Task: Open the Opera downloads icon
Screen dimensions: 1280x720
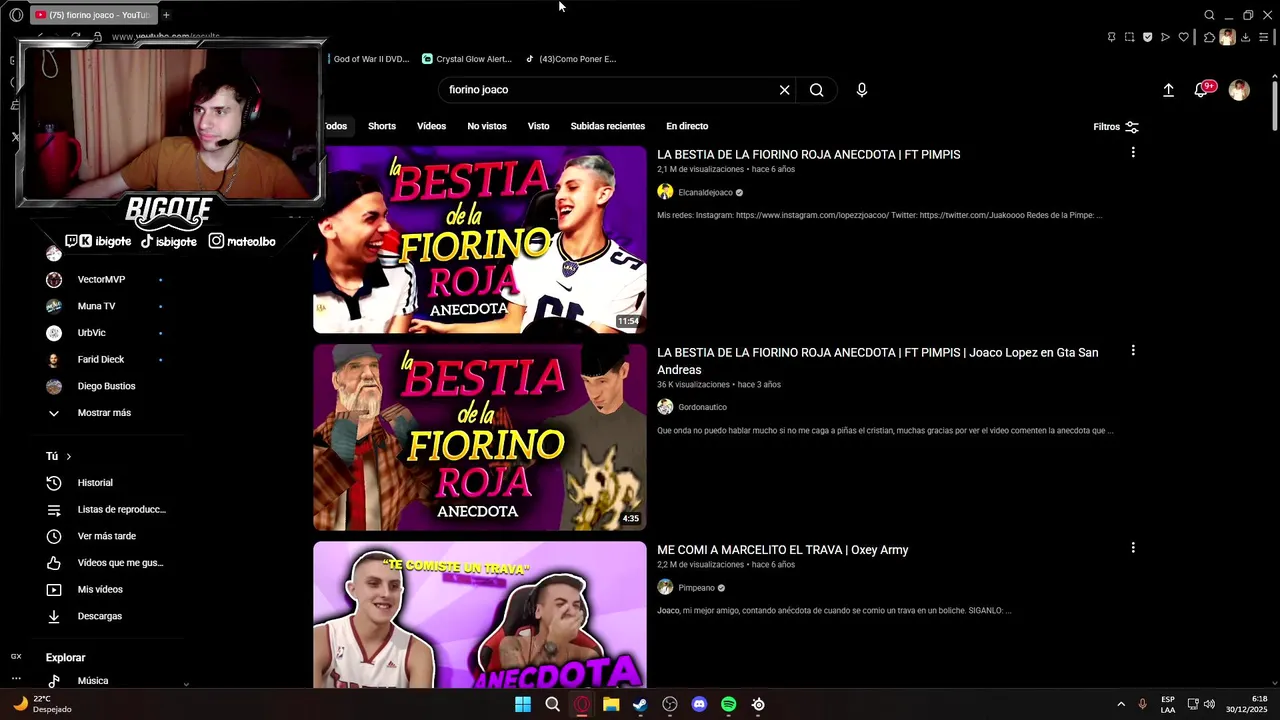Action: click(x=1245, y=37)
